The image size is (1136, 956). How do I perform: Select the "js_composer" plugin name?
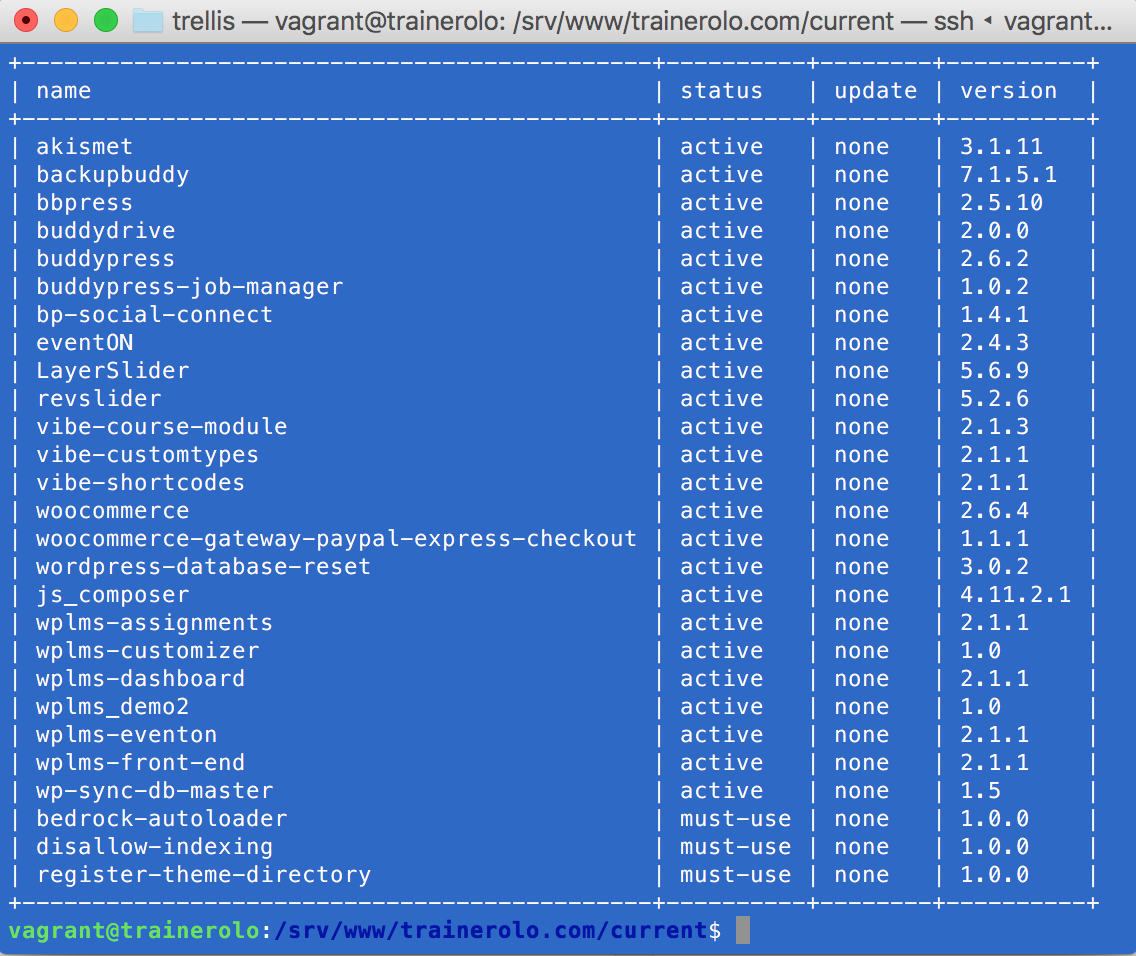pos(113,595)
